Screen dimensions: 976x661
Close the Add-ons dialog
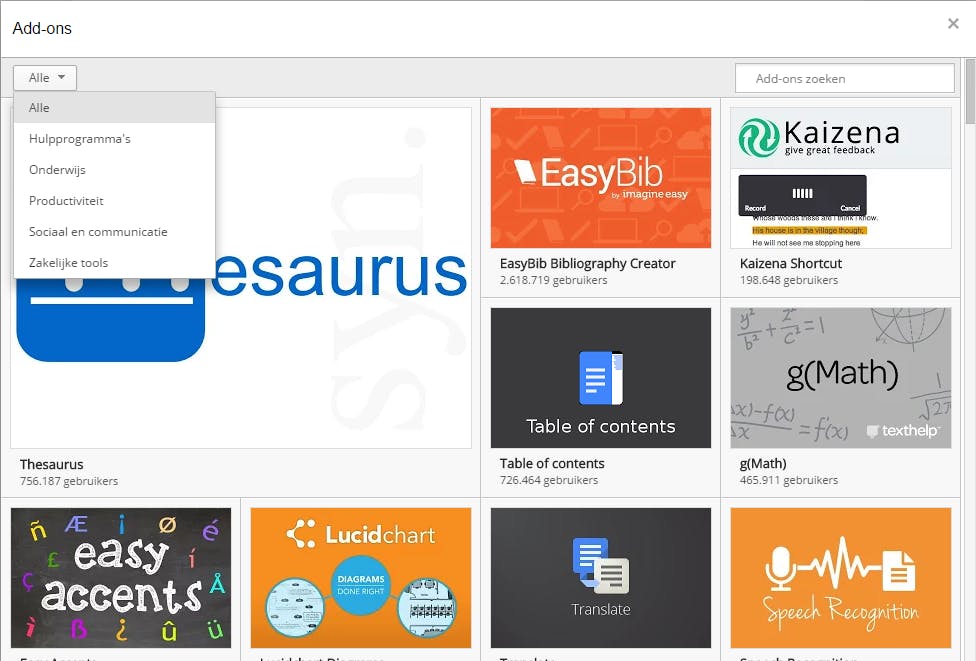pos(953,24)
